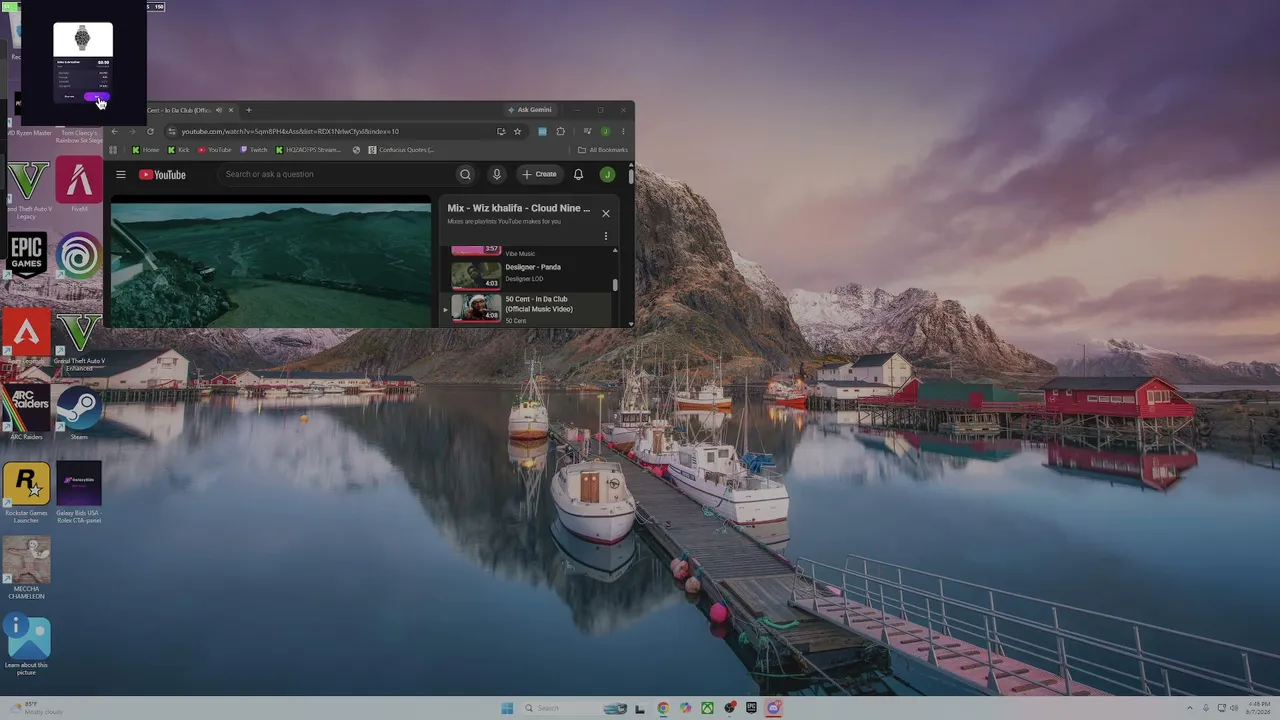
Task: Open the taskbar volume control
Action: point(1235,708)
